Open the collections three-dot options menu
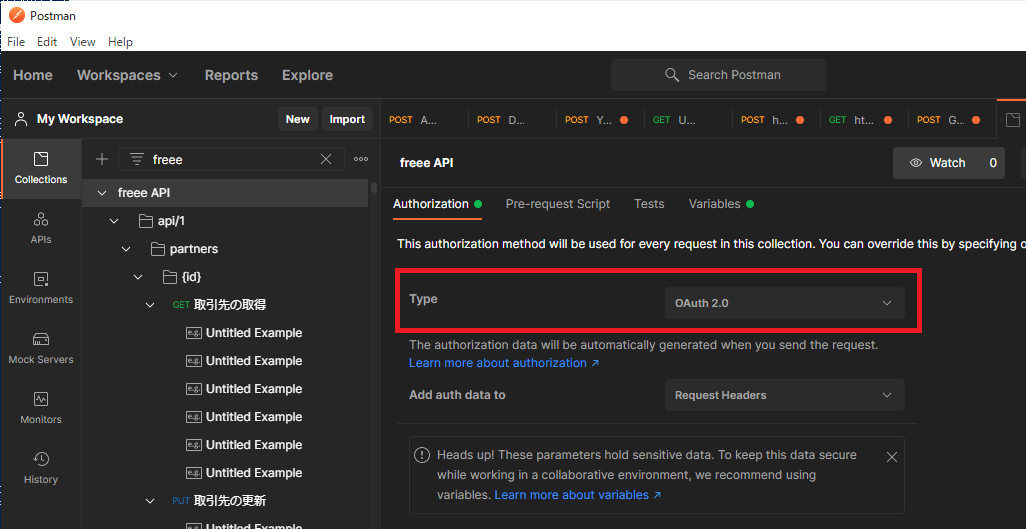1026x529 pixels. (x=361, y=159)
